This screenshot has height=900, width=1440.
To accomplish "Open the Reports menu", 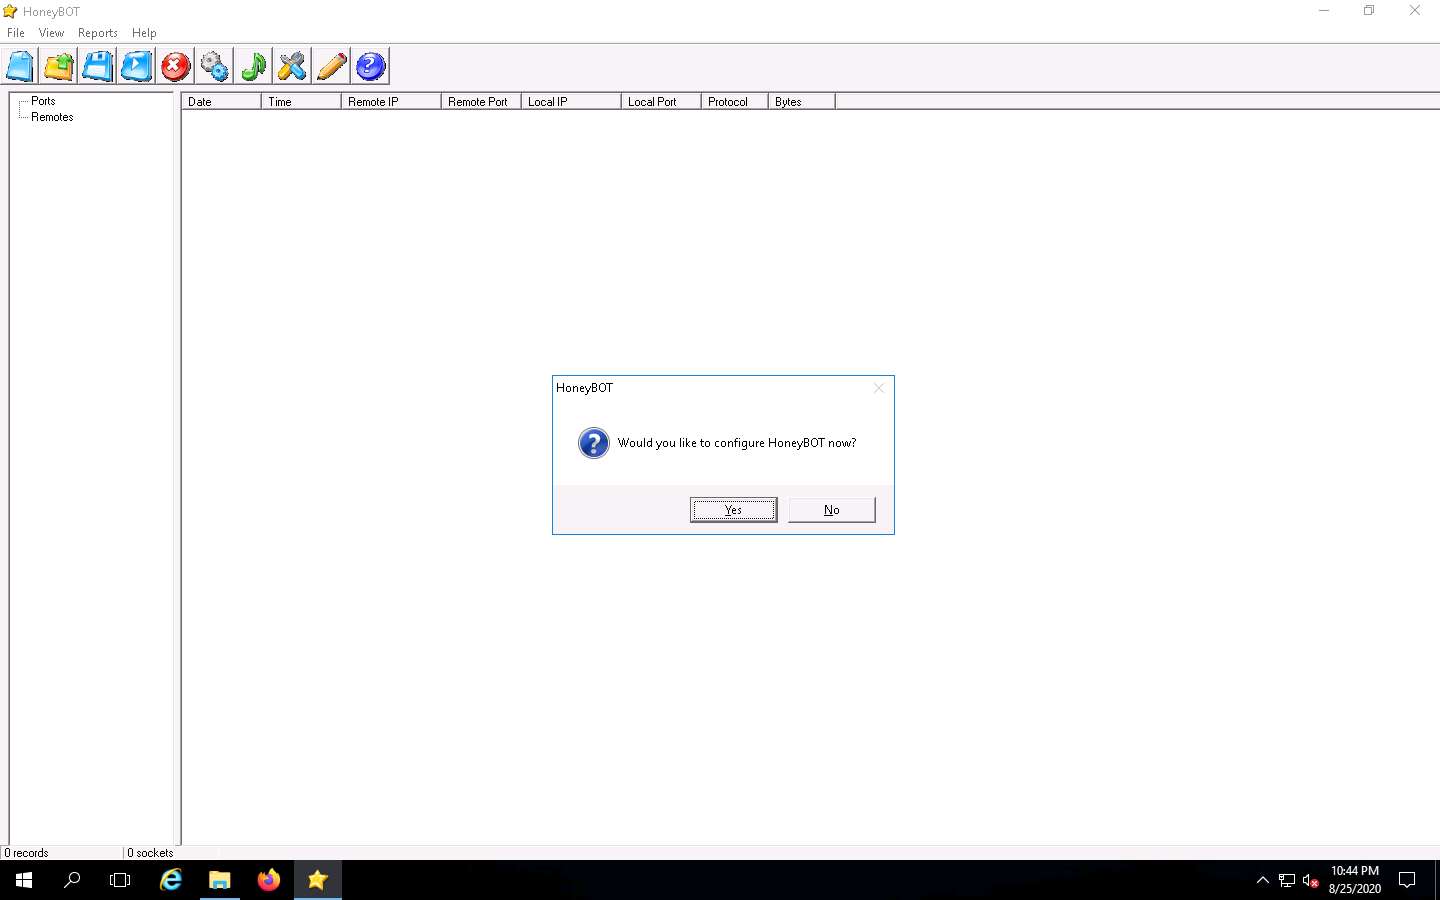I will pos(98,33).
